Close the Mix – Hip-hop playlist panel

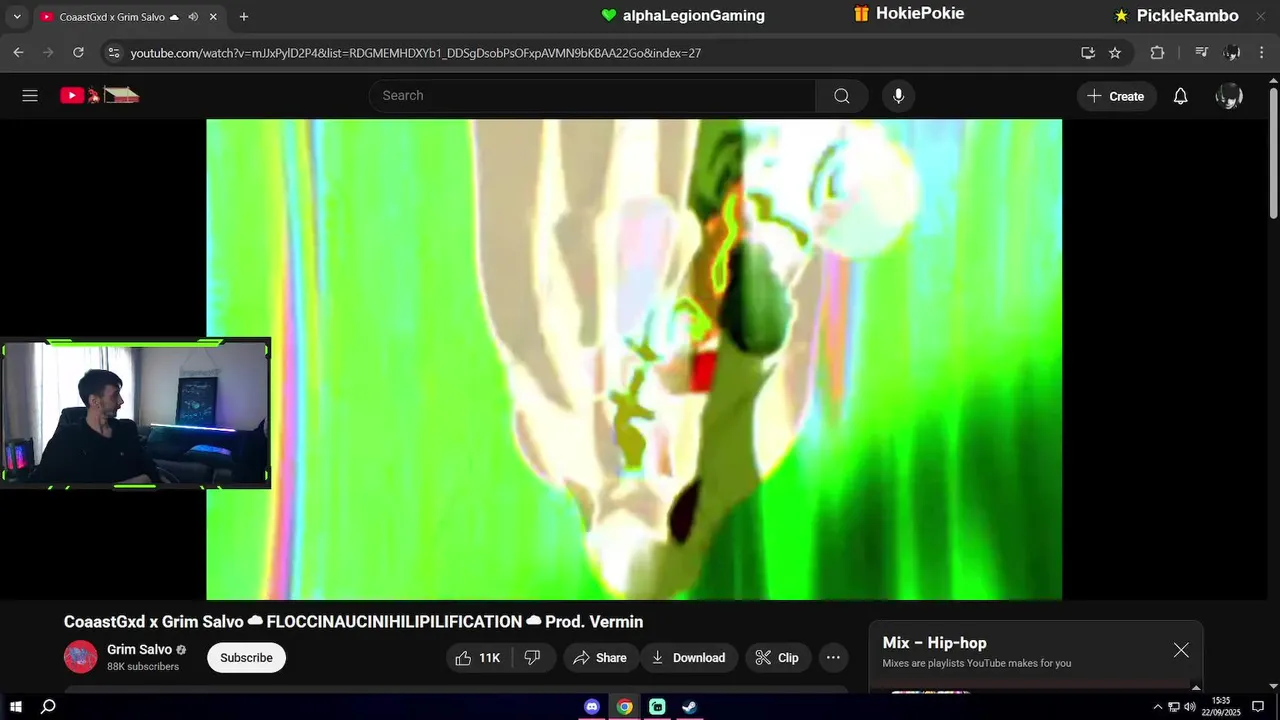click(x=1181, y=650)
